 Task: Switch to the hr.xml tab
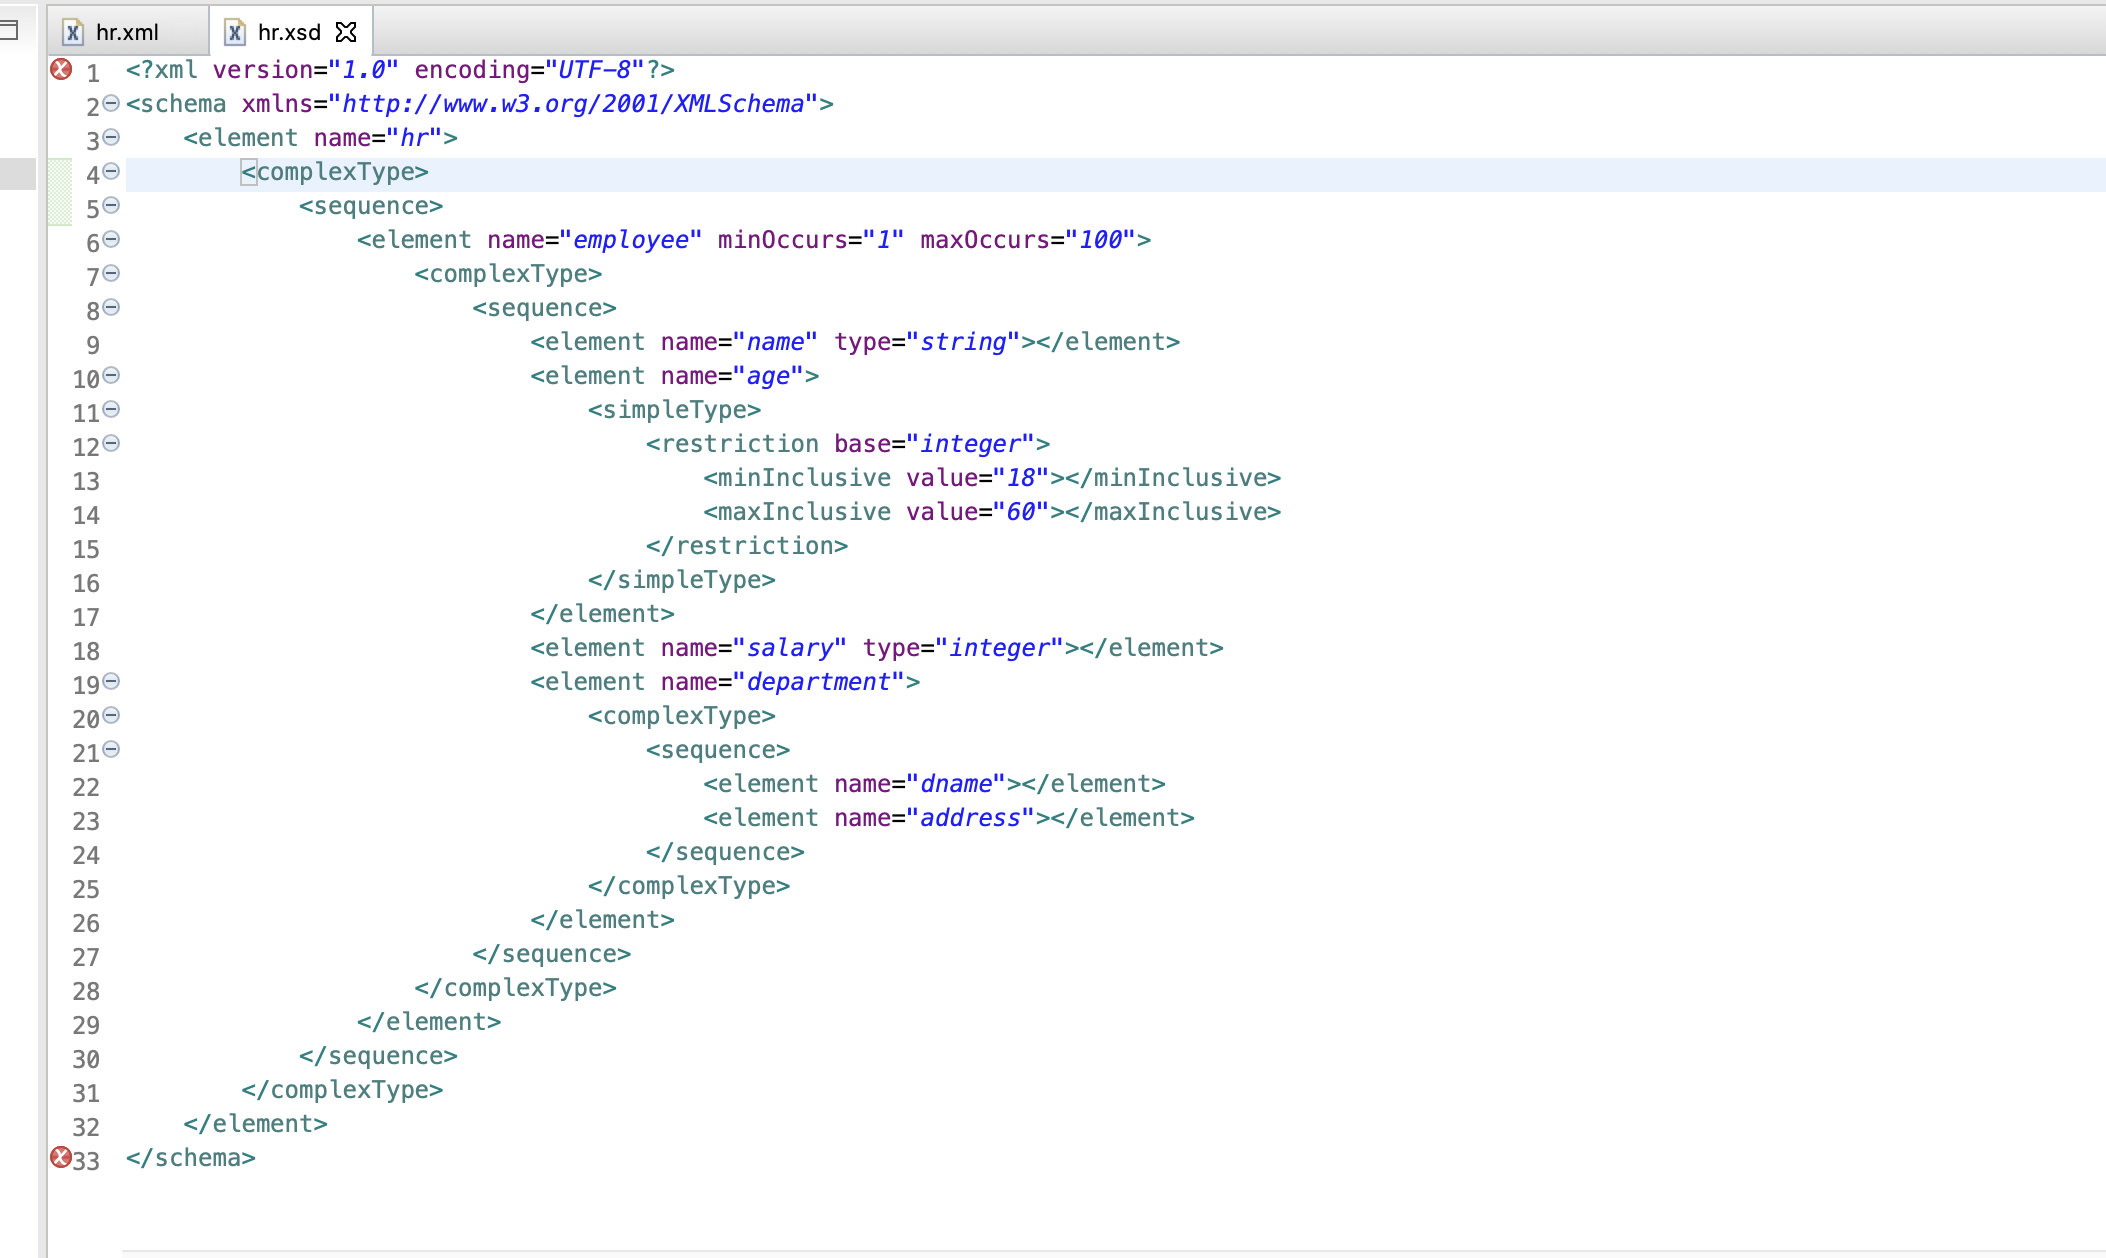126,33
